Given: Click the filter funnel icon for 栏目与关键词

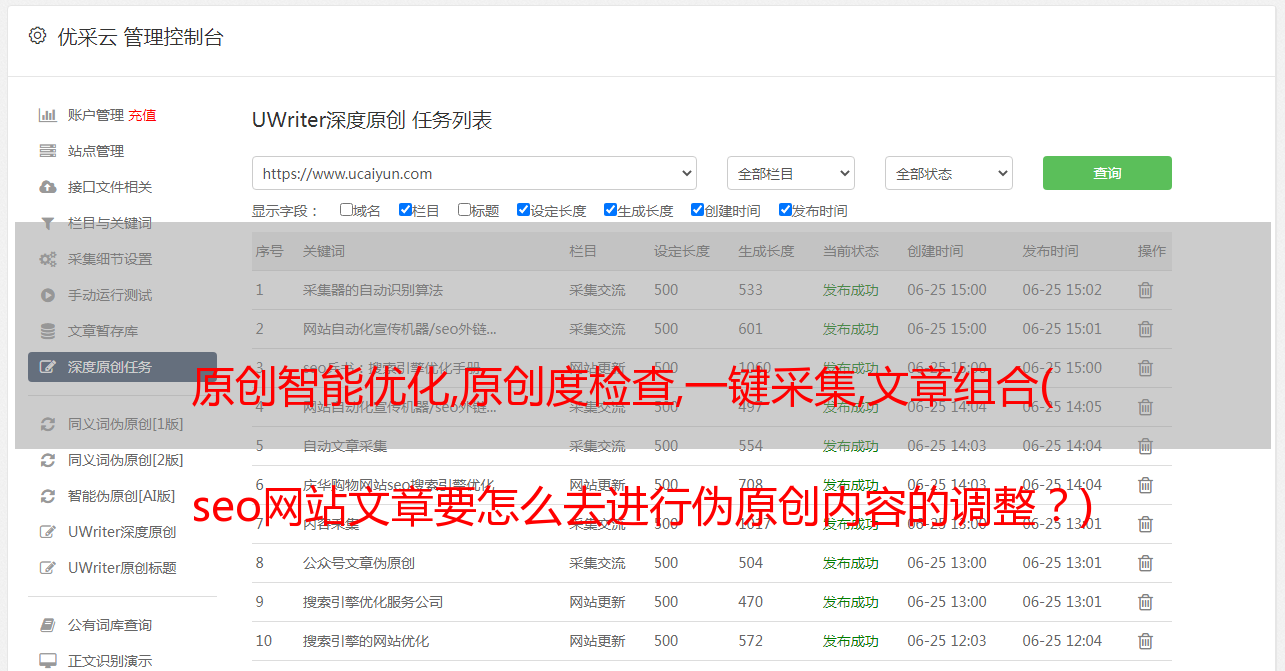Looking at the screenshot, I should click(x=47, y=223).
